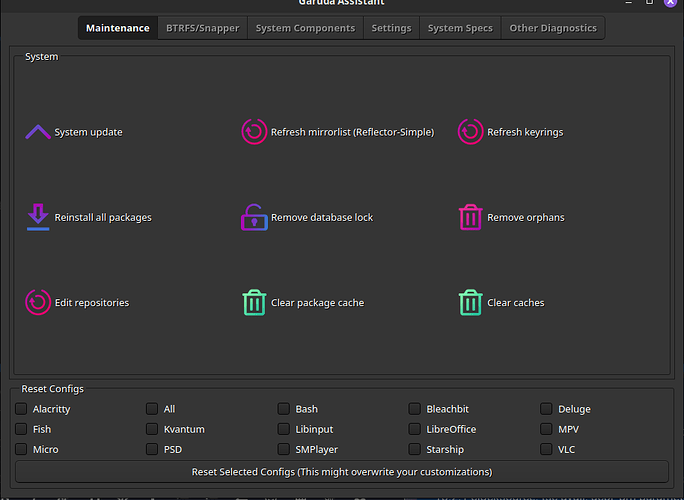Choose Remove orphans
This screenshot has width=684, height=500.
[526, 217]
